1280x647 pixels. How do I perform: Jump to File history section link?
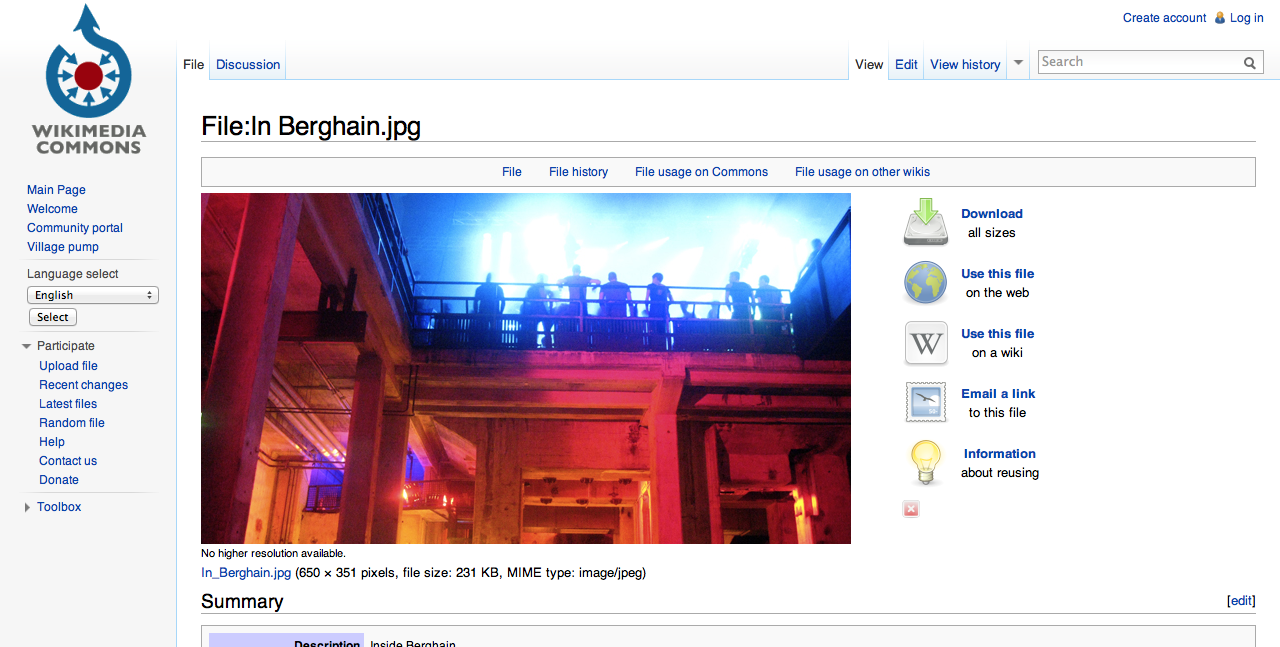[x=578, y=172]
